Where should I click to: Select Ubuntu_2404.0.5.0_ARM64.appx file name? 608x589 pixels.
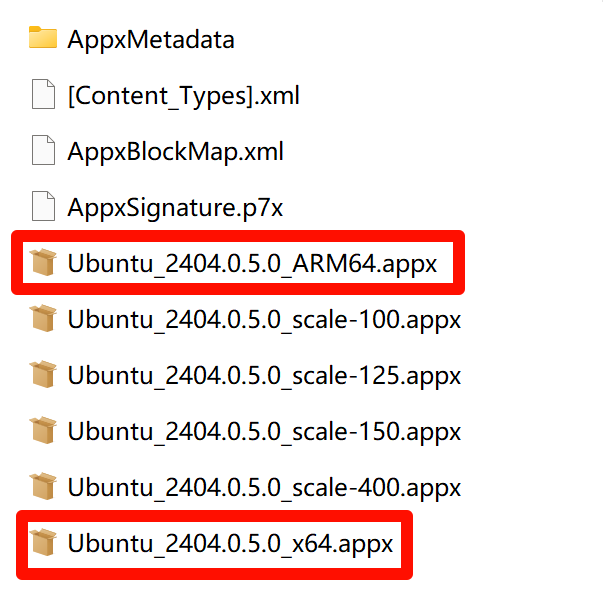252,264
